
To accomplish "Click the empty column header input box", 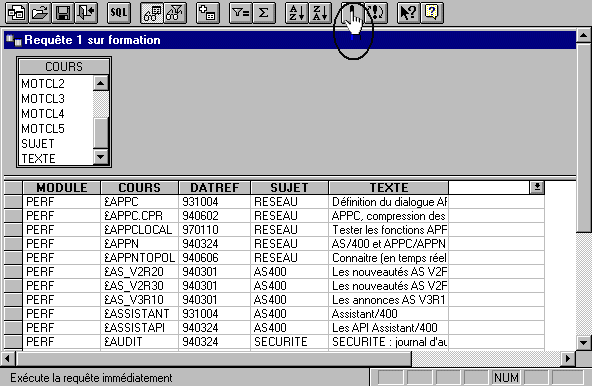I will click(x=489, y=188).
